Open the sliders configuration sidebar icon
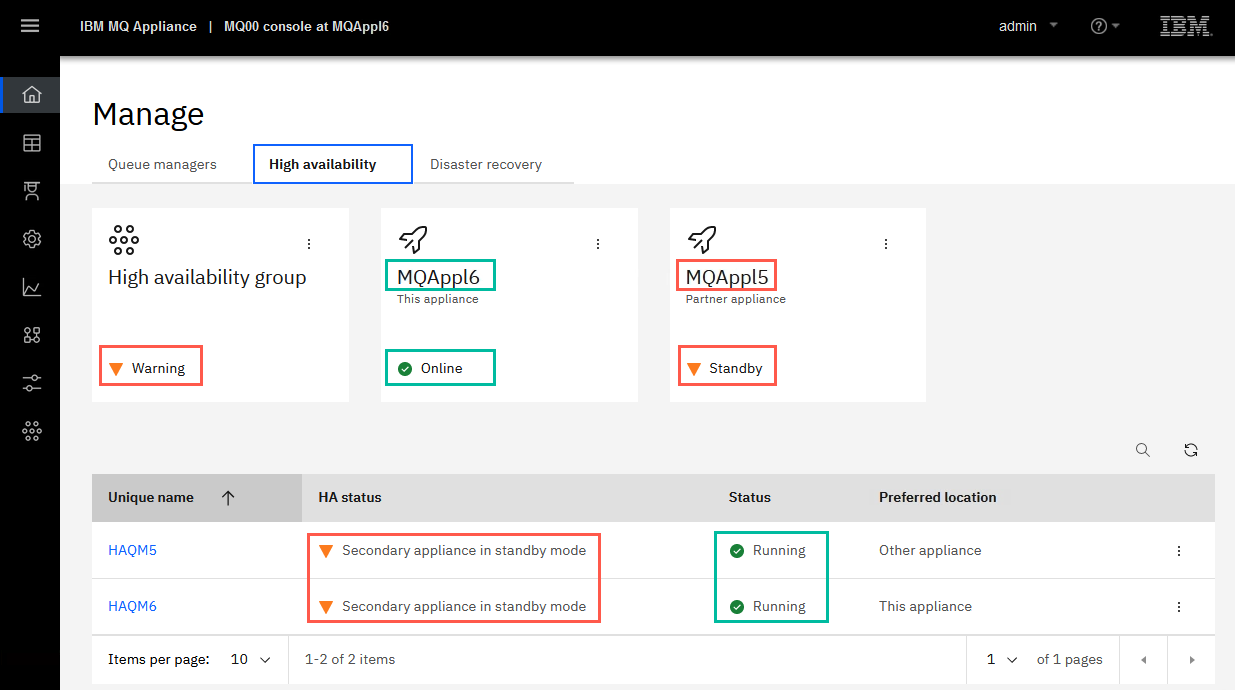The width and height of the screenshot is (1235, 690). coord(32,383)
